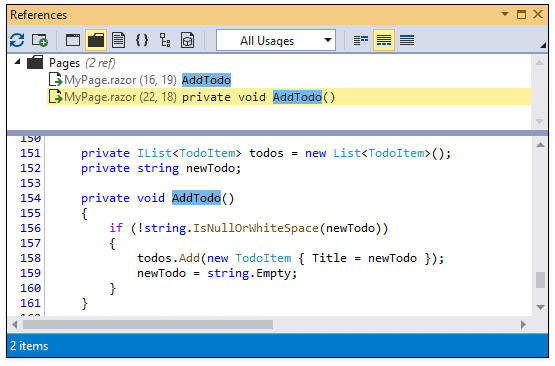Select the compact lines layout icon
The image size is (555, 366).
[x=361, y=40]
